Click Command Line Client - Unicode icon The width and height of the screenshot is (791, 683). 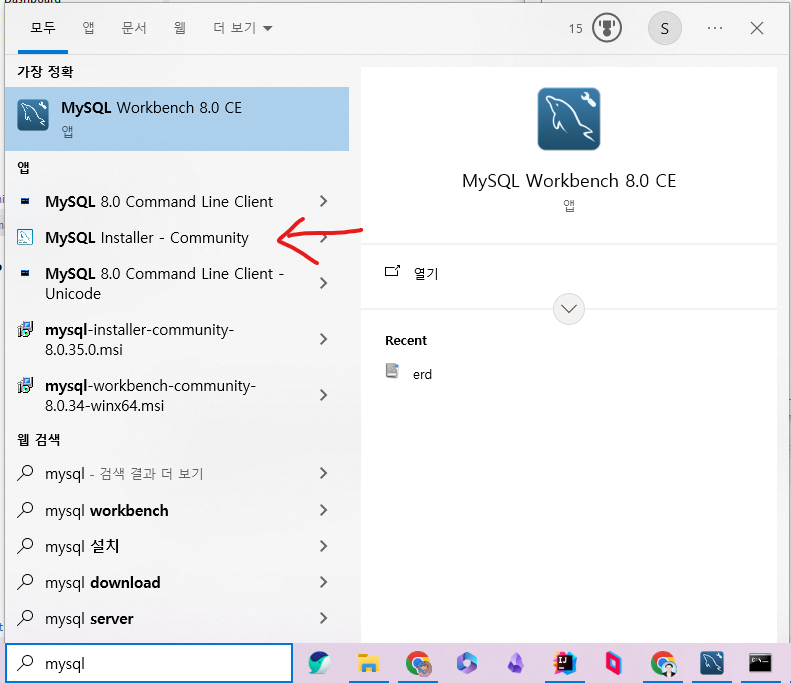pyautogui.click(x=25, y=273)
